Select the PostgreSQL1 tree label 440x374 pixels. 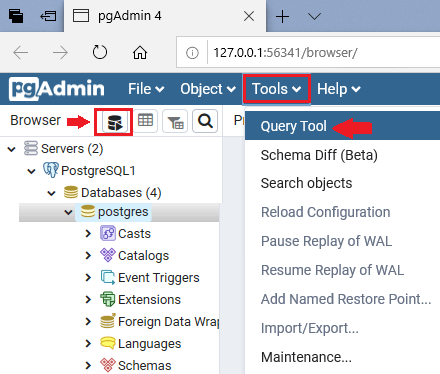pos(98,171)
